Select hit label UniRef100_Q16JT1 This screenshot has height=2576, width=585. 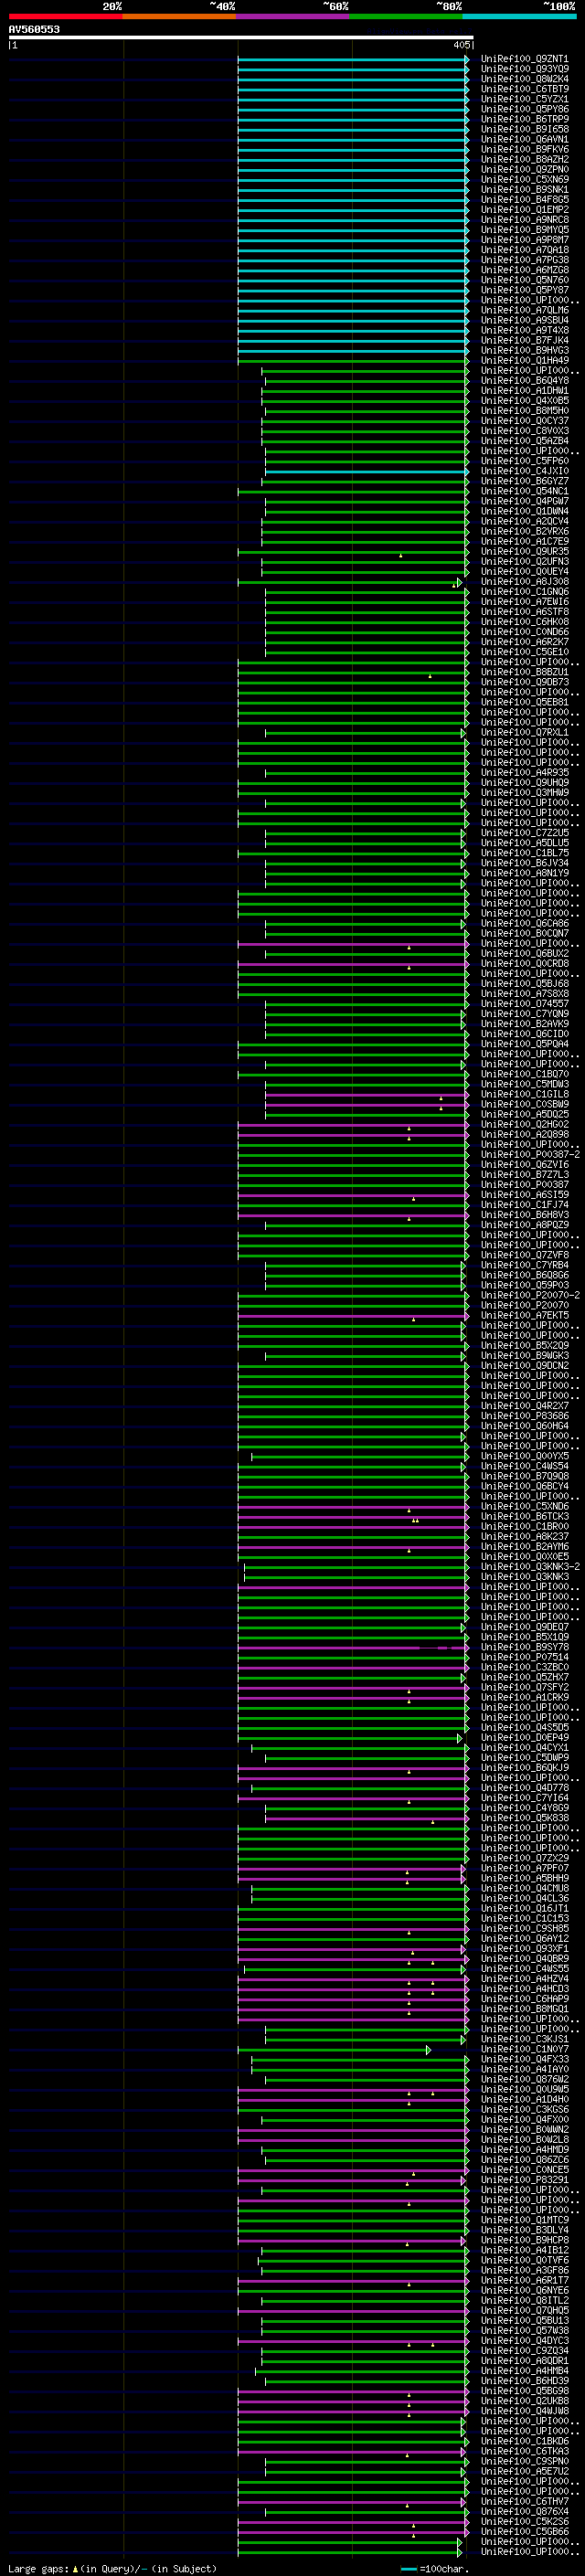pos(524,1909)
